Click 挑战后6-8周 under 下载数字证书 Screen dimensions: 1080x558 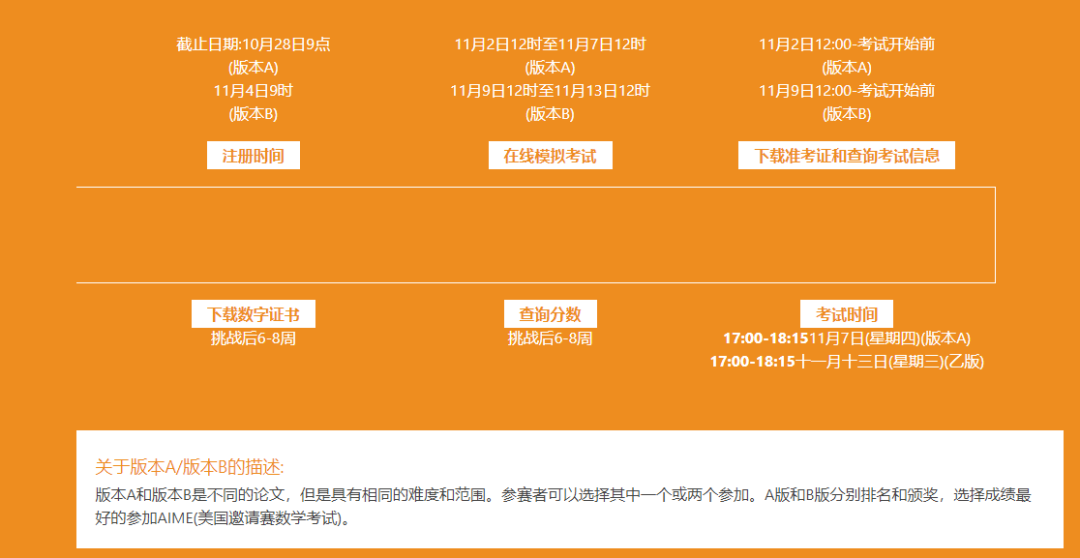point(253,339)
